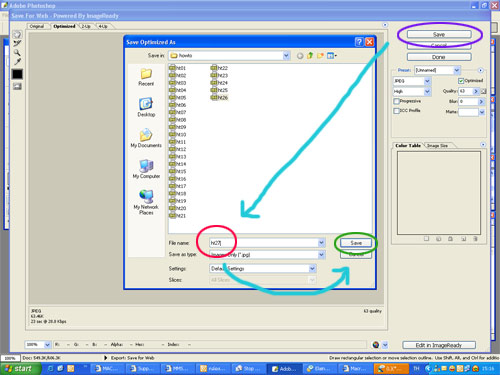The image size is (500, 375).
Task: Enable the Progressive checkbox
Action: (x=397, y=101)
